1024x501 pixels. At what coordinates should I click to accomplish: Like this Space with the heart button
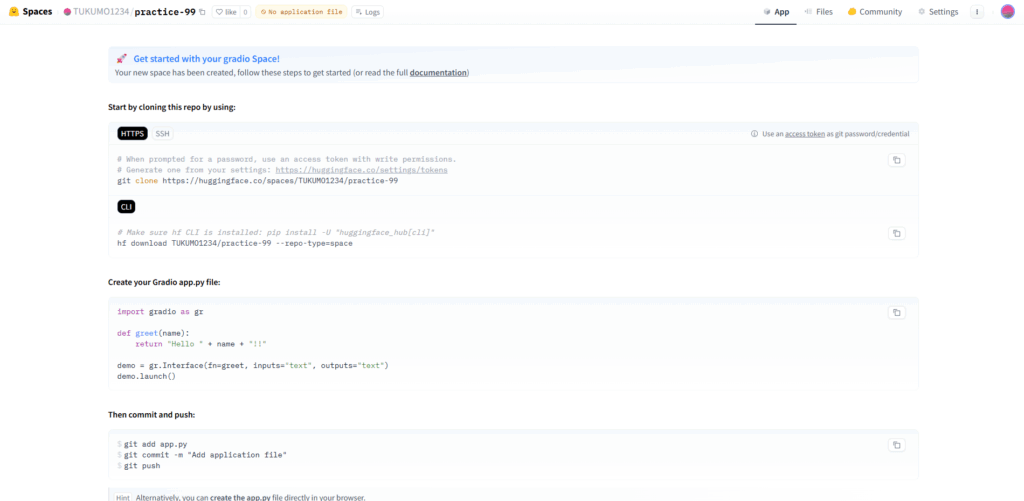pyautogui.click(x=225, y=12)
